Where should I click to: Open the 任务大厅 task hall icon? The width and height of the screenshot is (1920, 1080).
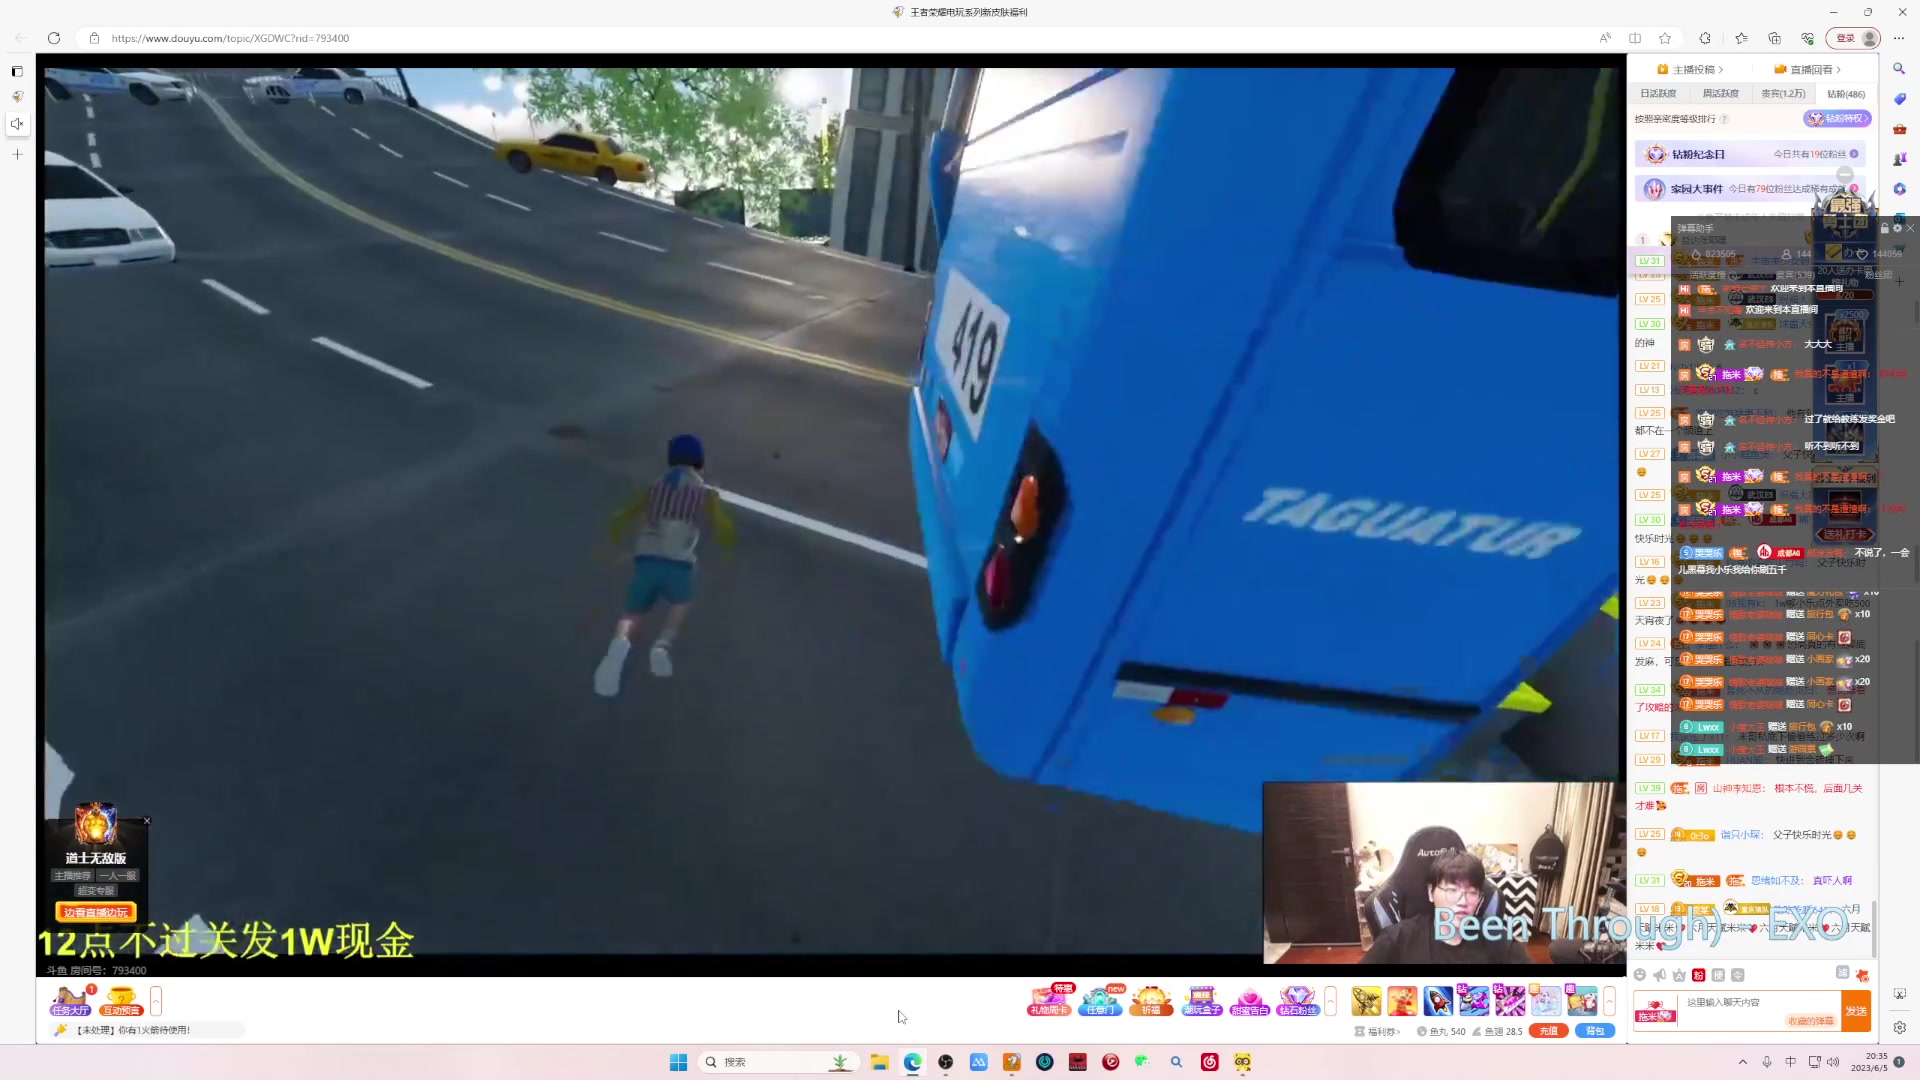pos(70,1001)
